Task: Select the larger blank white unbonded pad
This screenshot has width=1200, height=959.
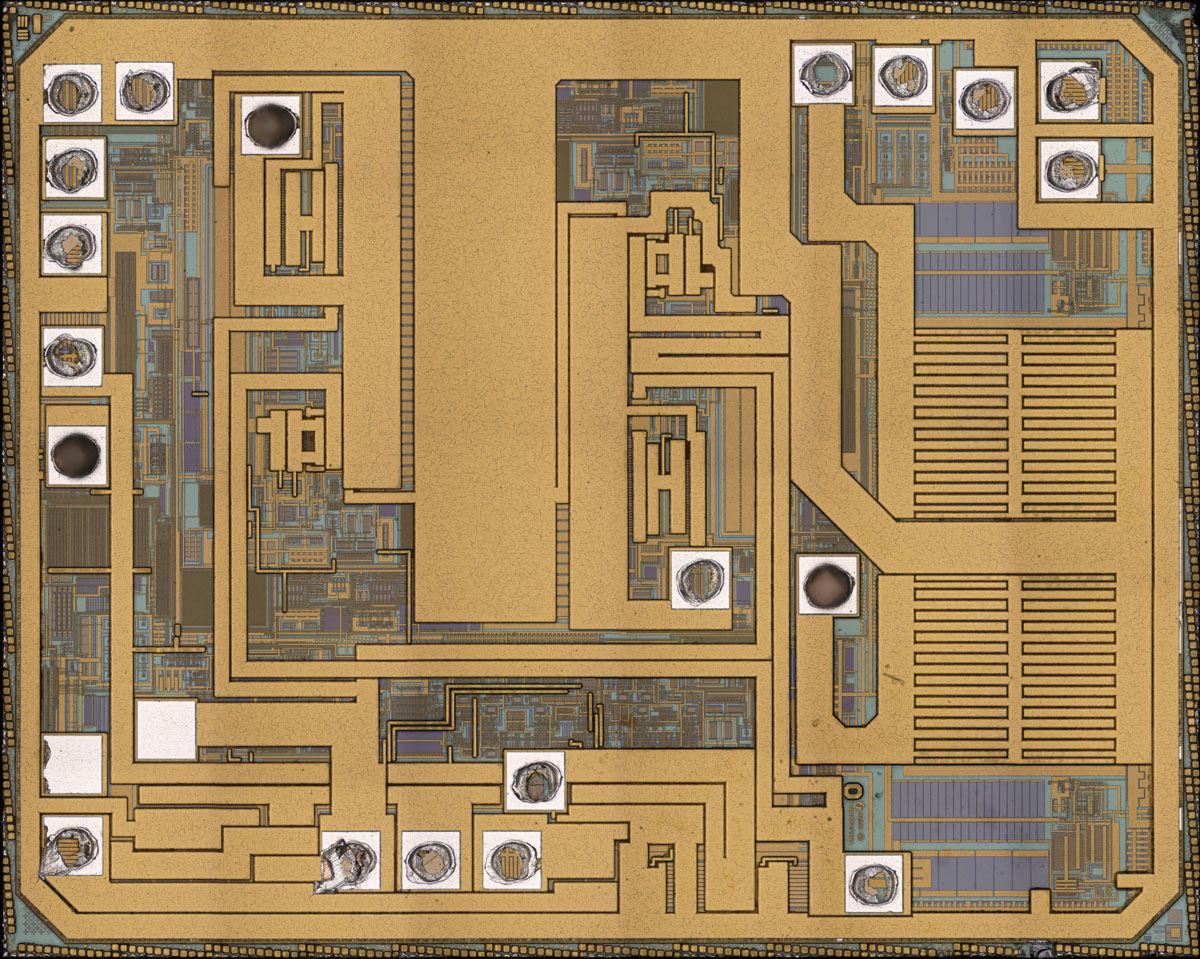Action: pos(166,730)
